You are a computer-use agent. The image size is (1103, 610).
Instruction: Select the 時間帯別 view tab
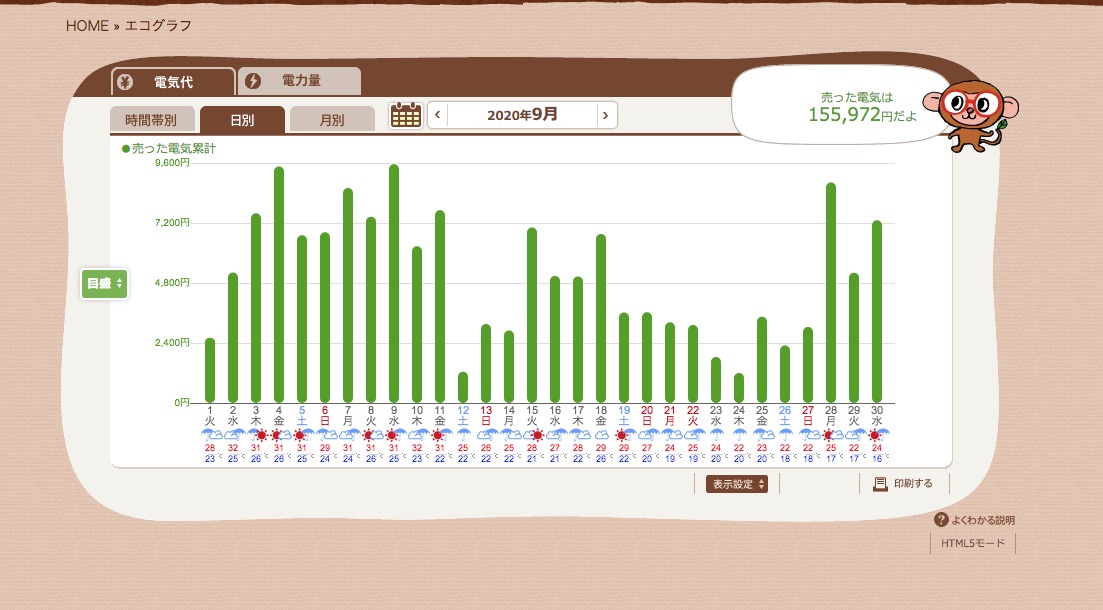[151, 120]
